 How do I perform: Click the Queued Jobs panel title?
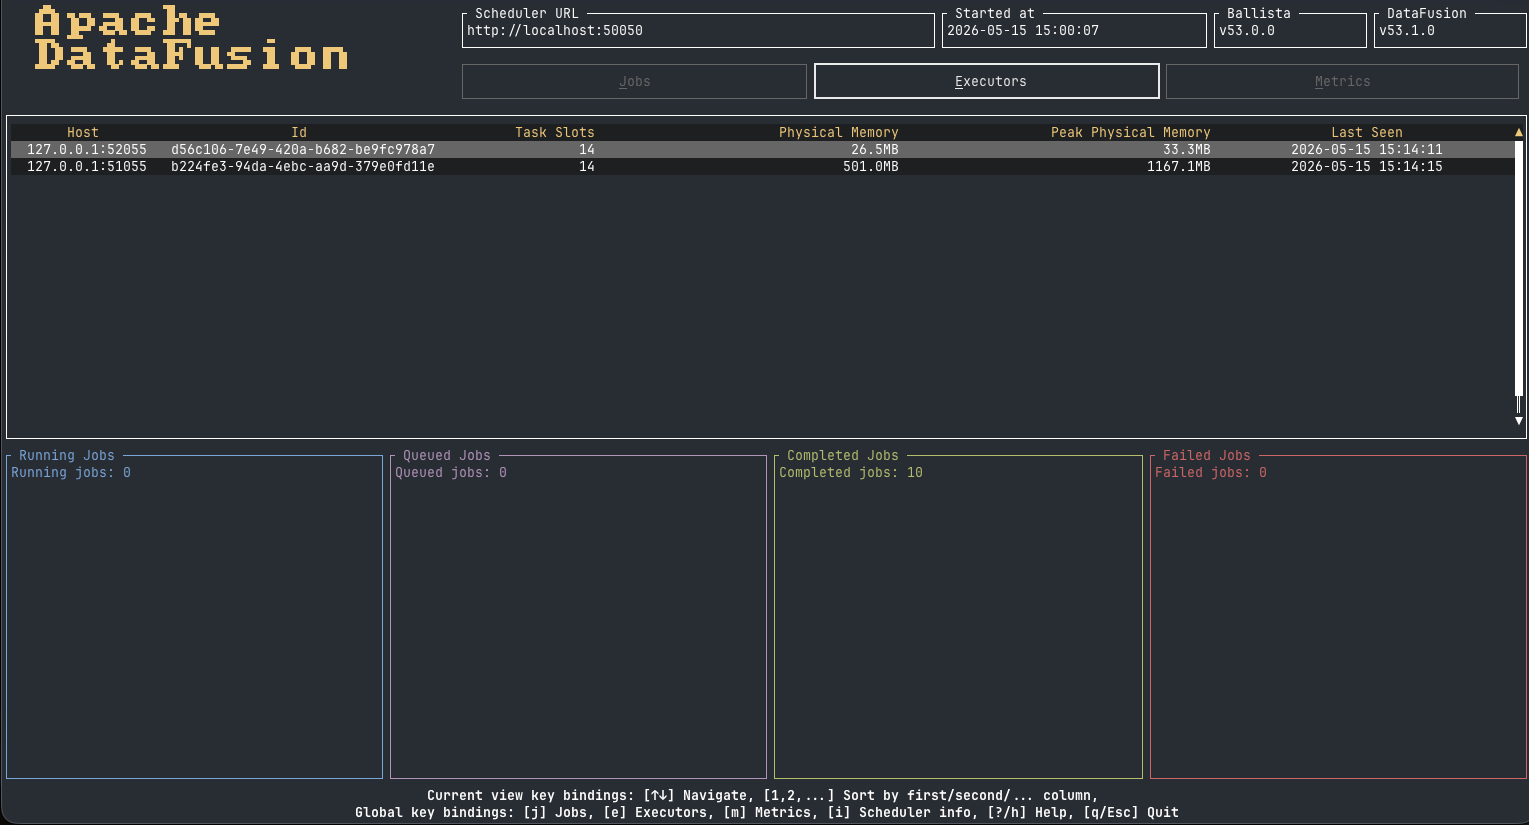(447, 455)
